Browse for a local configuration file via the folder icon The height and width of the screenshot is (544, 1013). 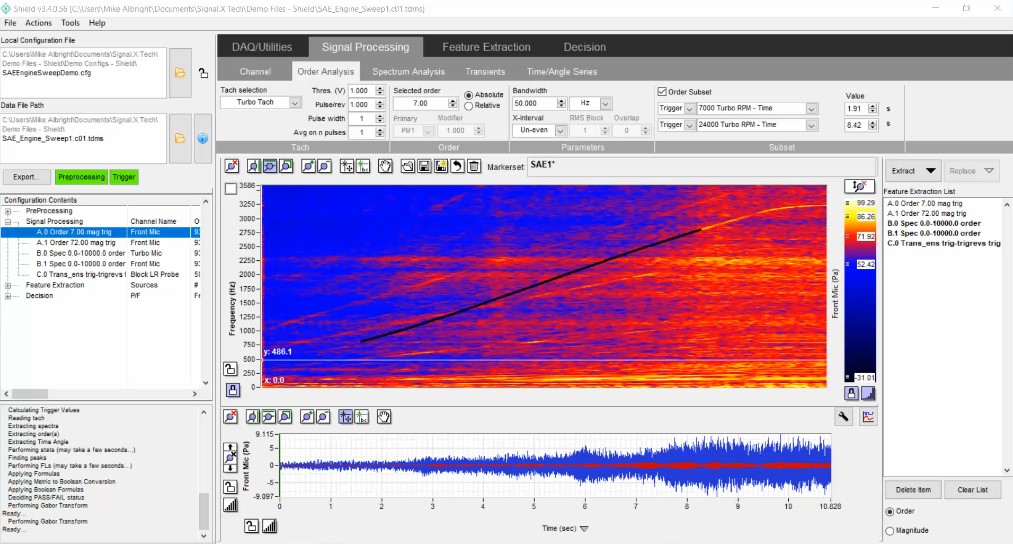[x=180, y=73]
